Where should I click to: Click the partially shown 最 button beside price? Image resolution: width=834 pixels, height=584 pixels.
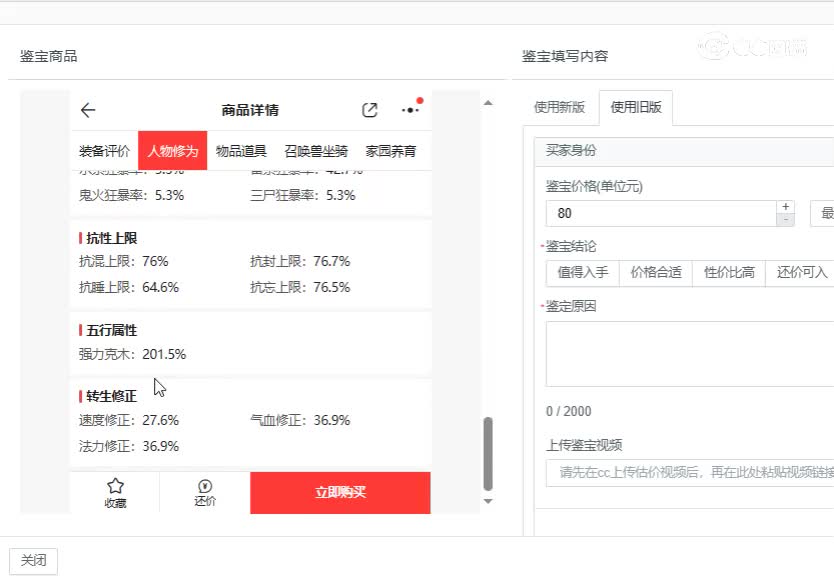822,214
